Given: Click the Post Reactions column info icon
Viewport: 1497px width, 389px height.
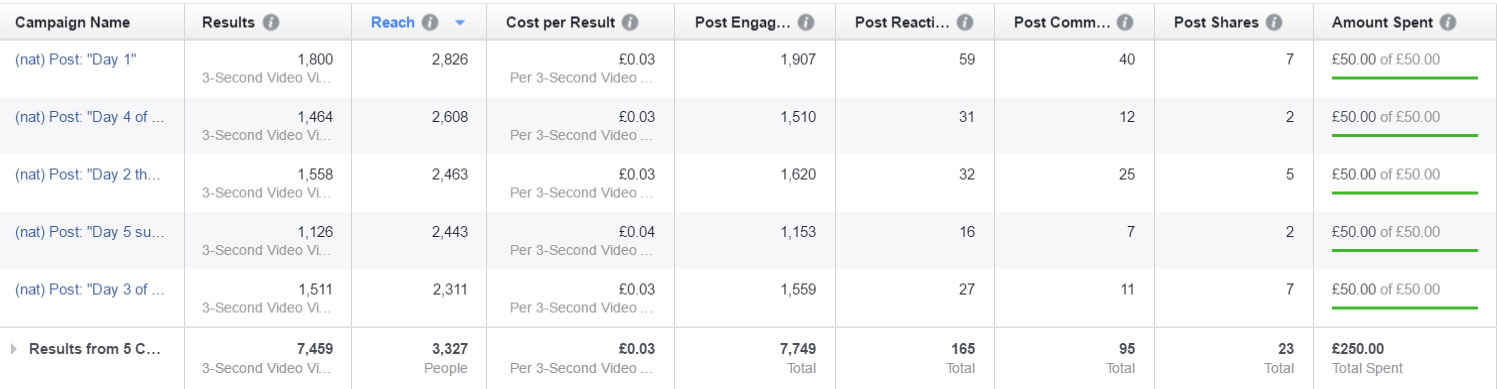Looking at the screenshot, I should click(965, 22).
